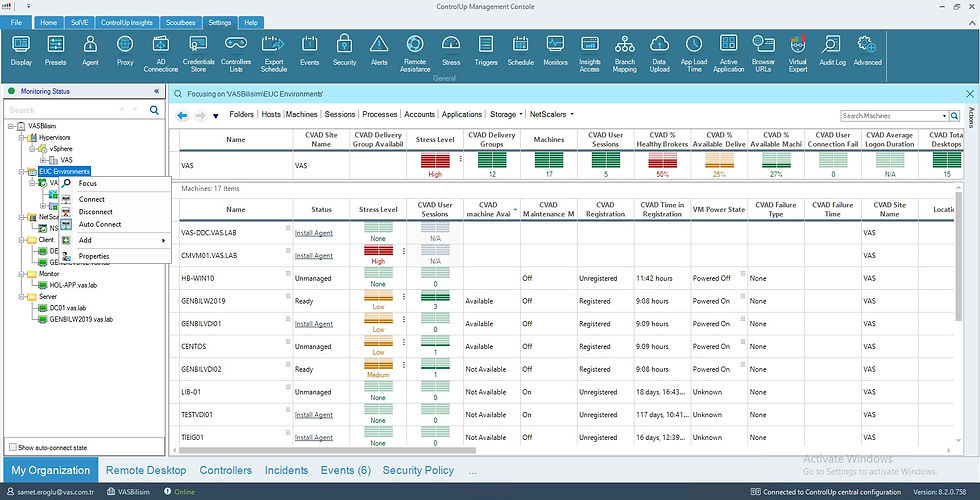Open Browser URLs settings

763,54
